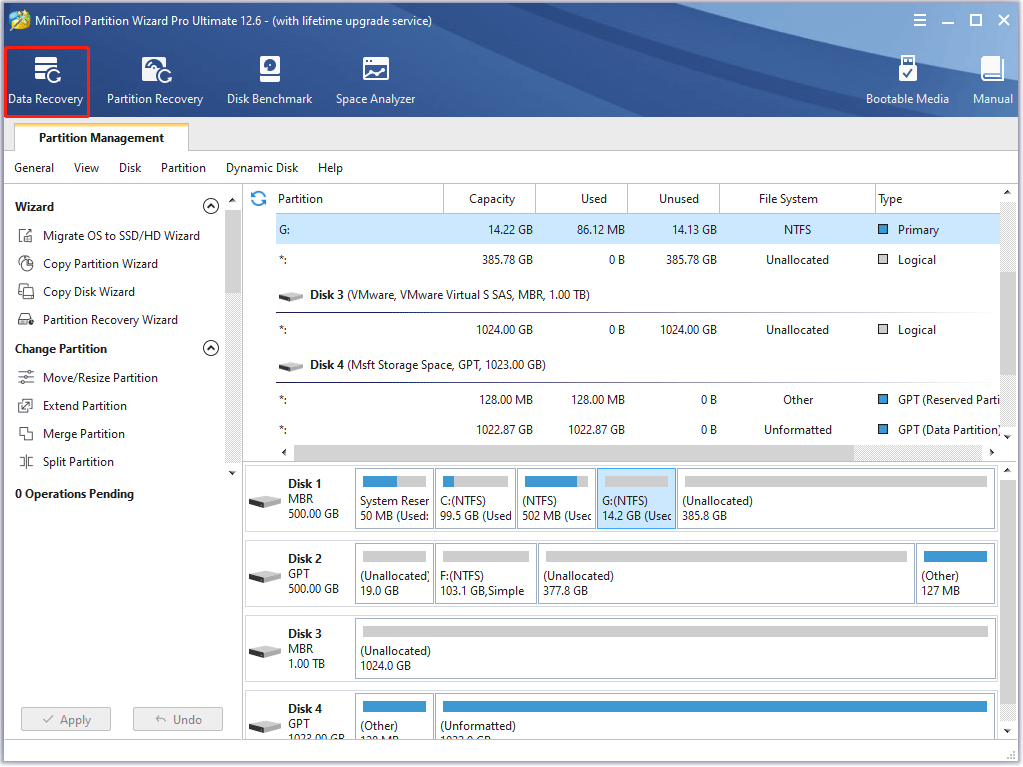
Task: Select the C:(NTFS) block on Disk 1
Action: 475,498
